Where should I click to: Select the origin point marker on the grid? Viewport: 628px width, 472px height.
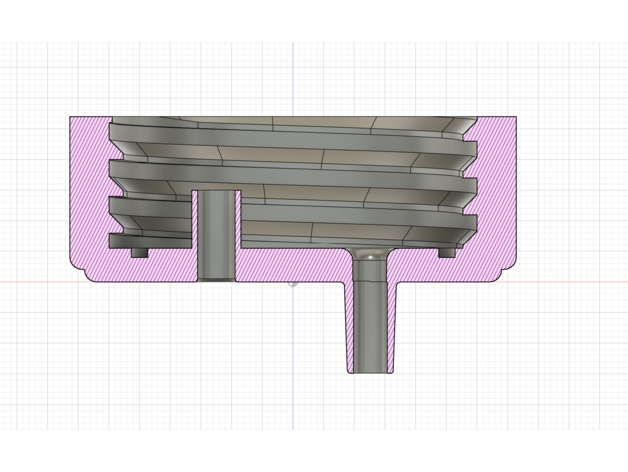[292, 282]
